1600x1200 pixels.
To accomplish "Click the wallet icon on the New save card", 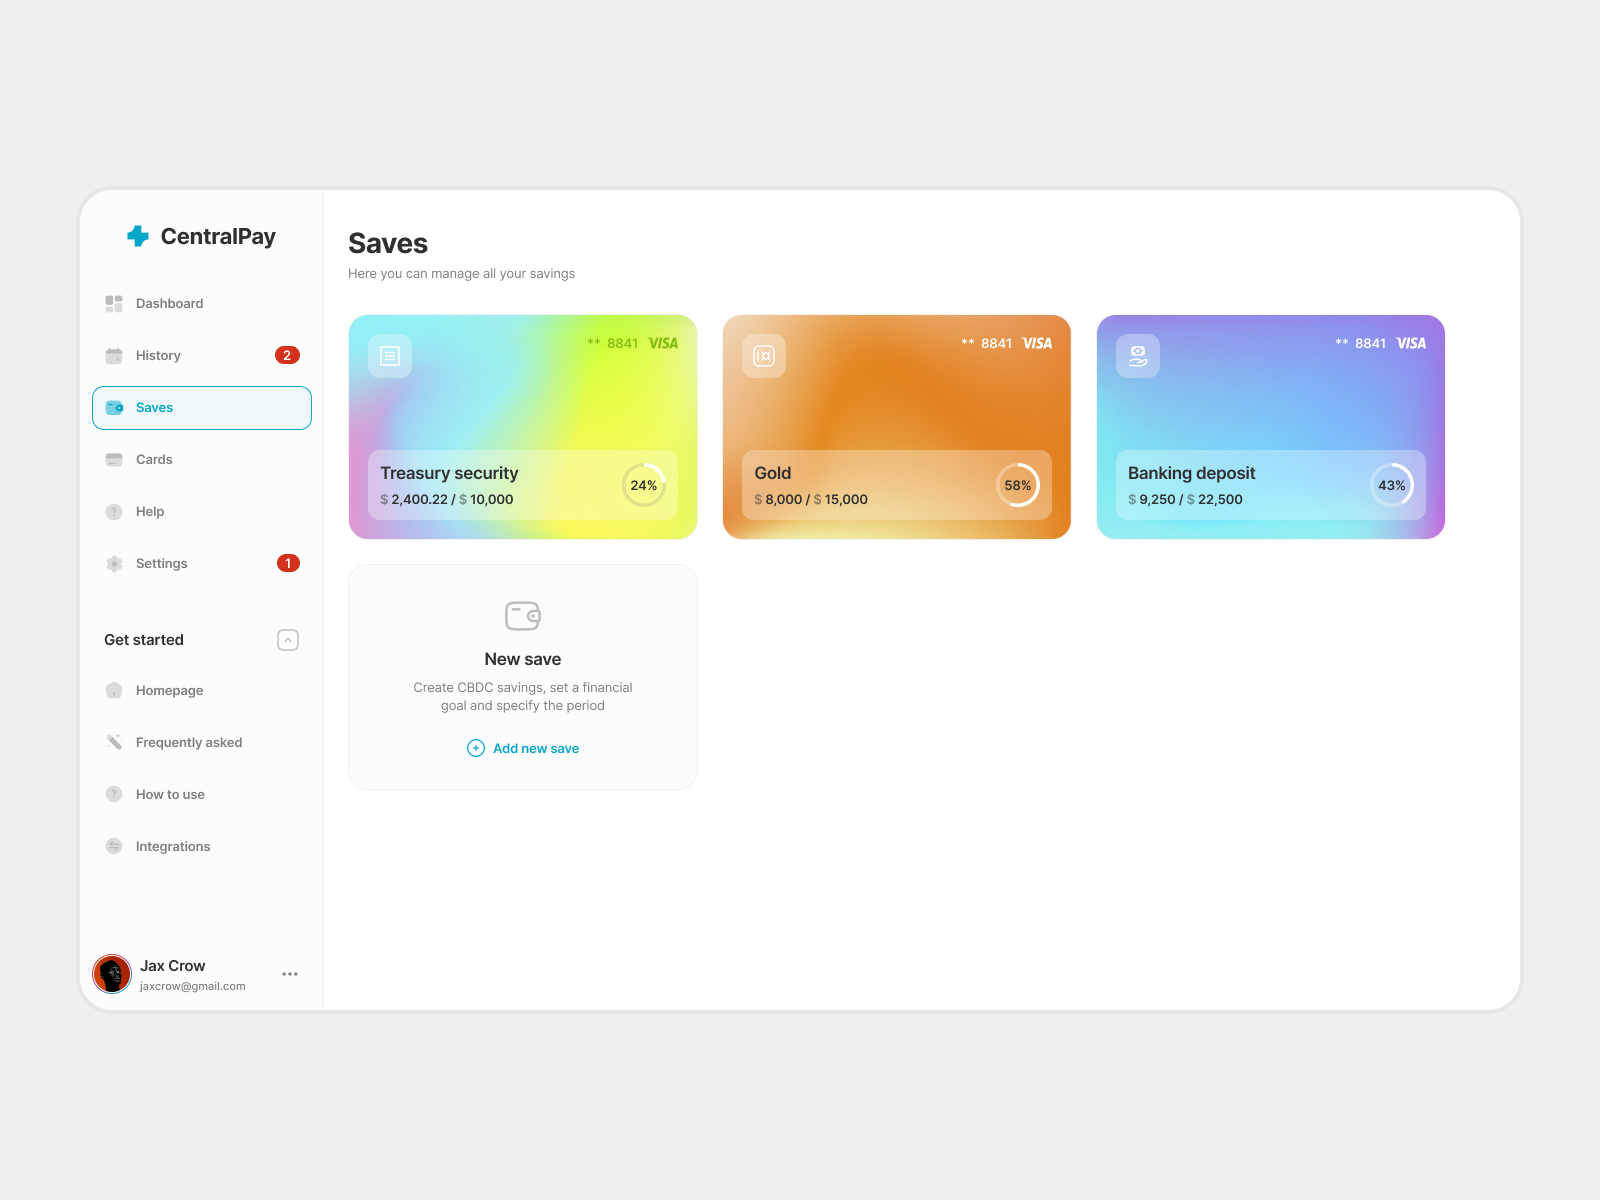I will tap(522, 616).
